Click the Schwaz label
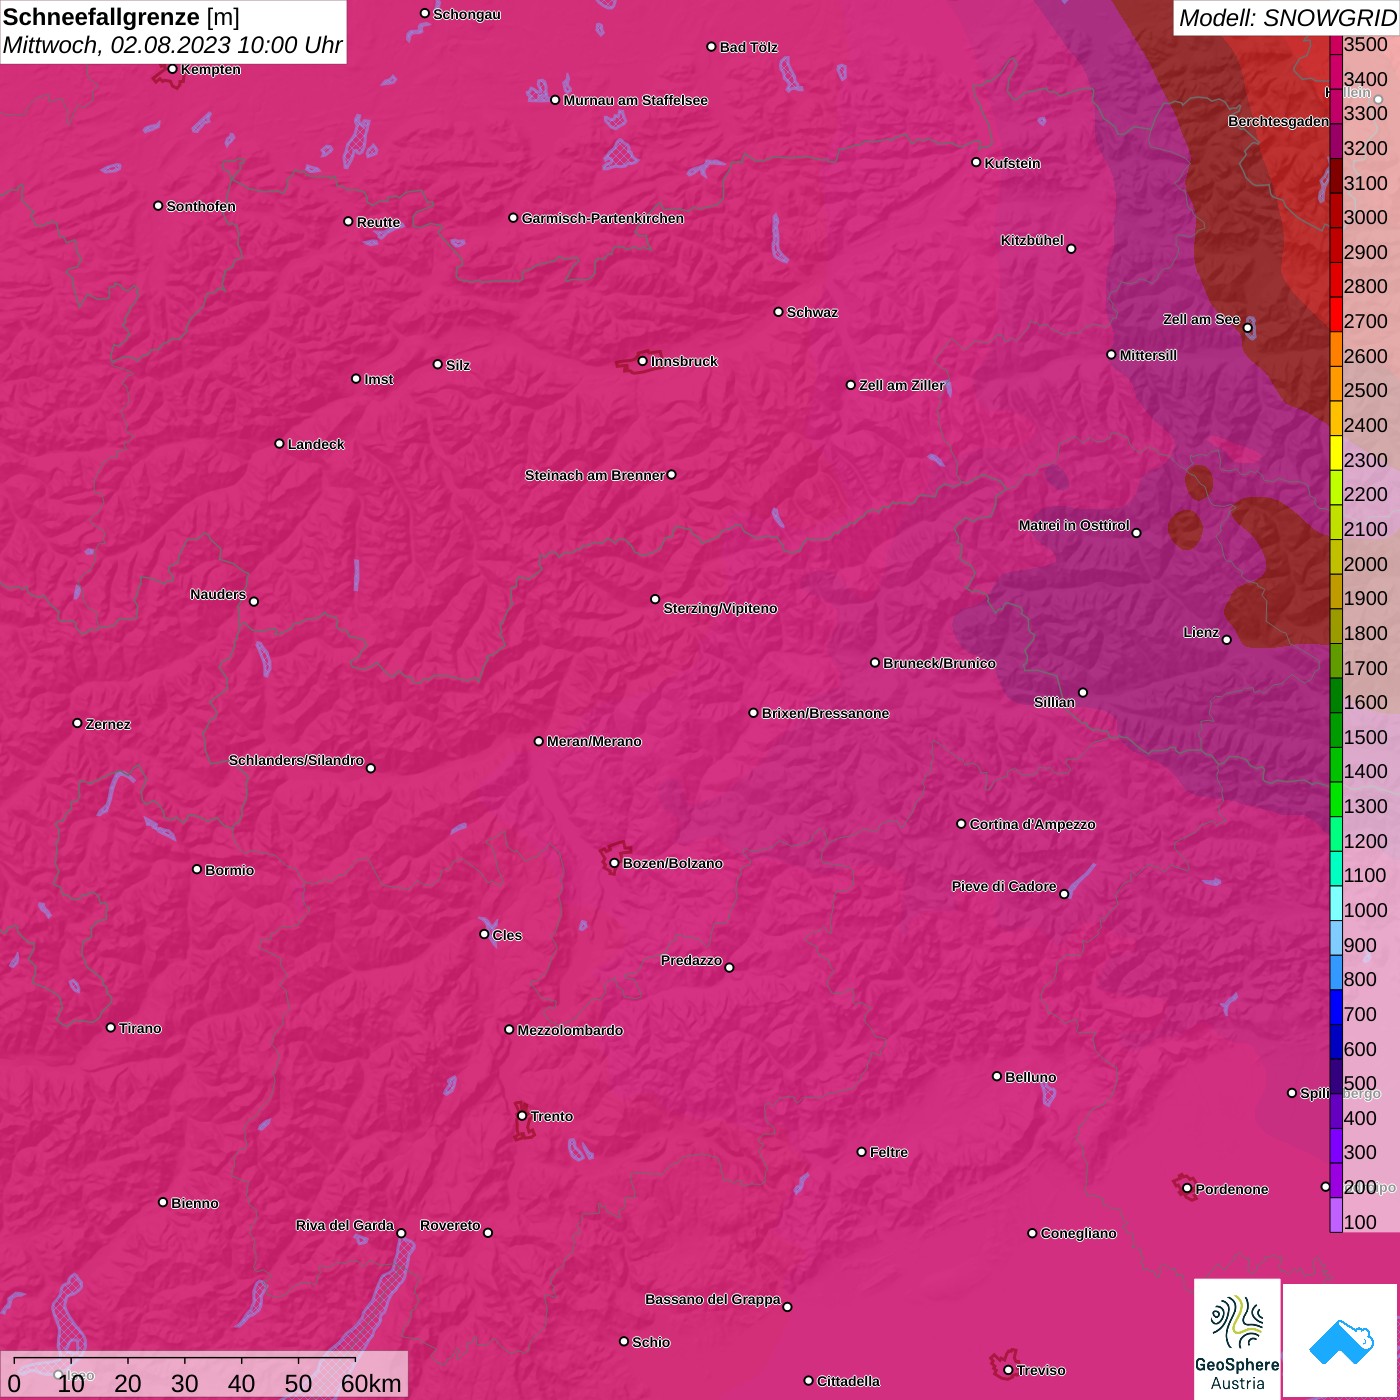Image resolution: width=1400 pixels, height=1400 pixels. 812,312
